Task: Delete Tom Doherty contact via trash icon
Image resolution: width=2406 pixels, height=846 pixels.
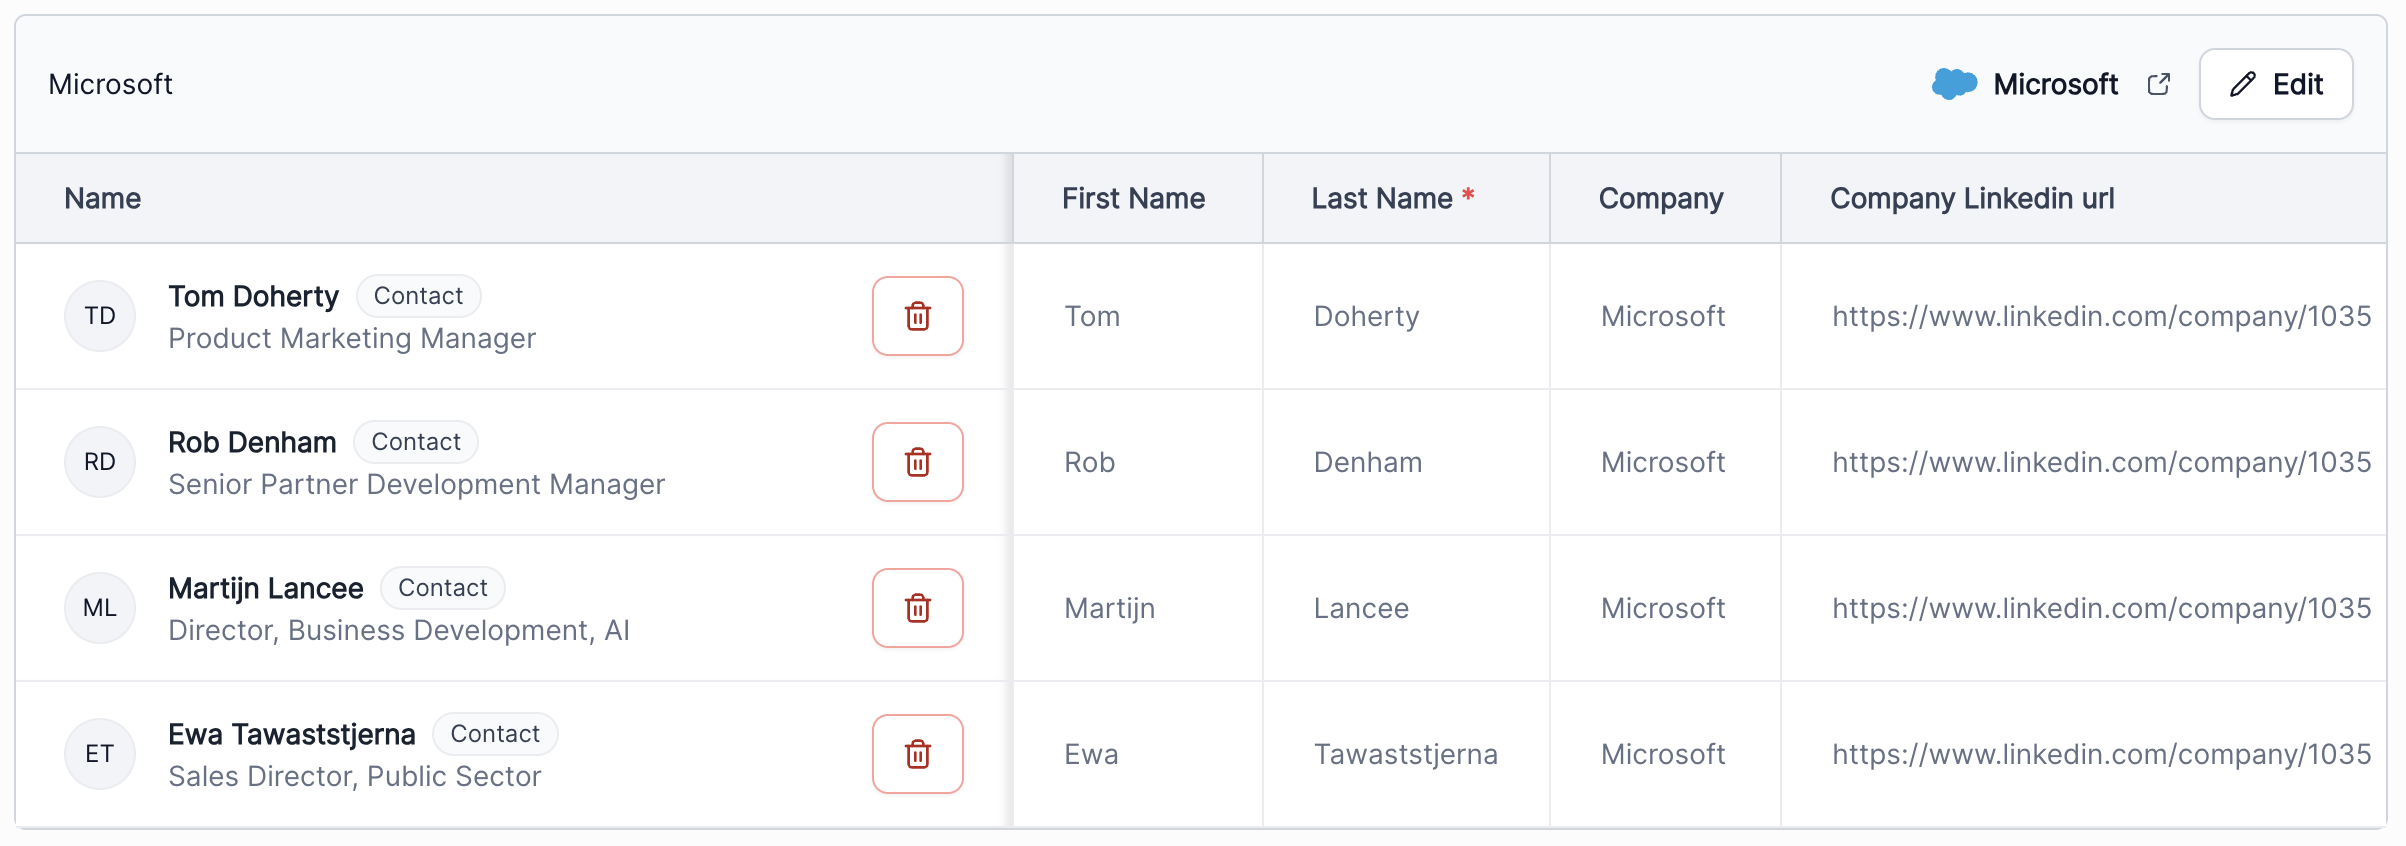Action: coord(917,316)
